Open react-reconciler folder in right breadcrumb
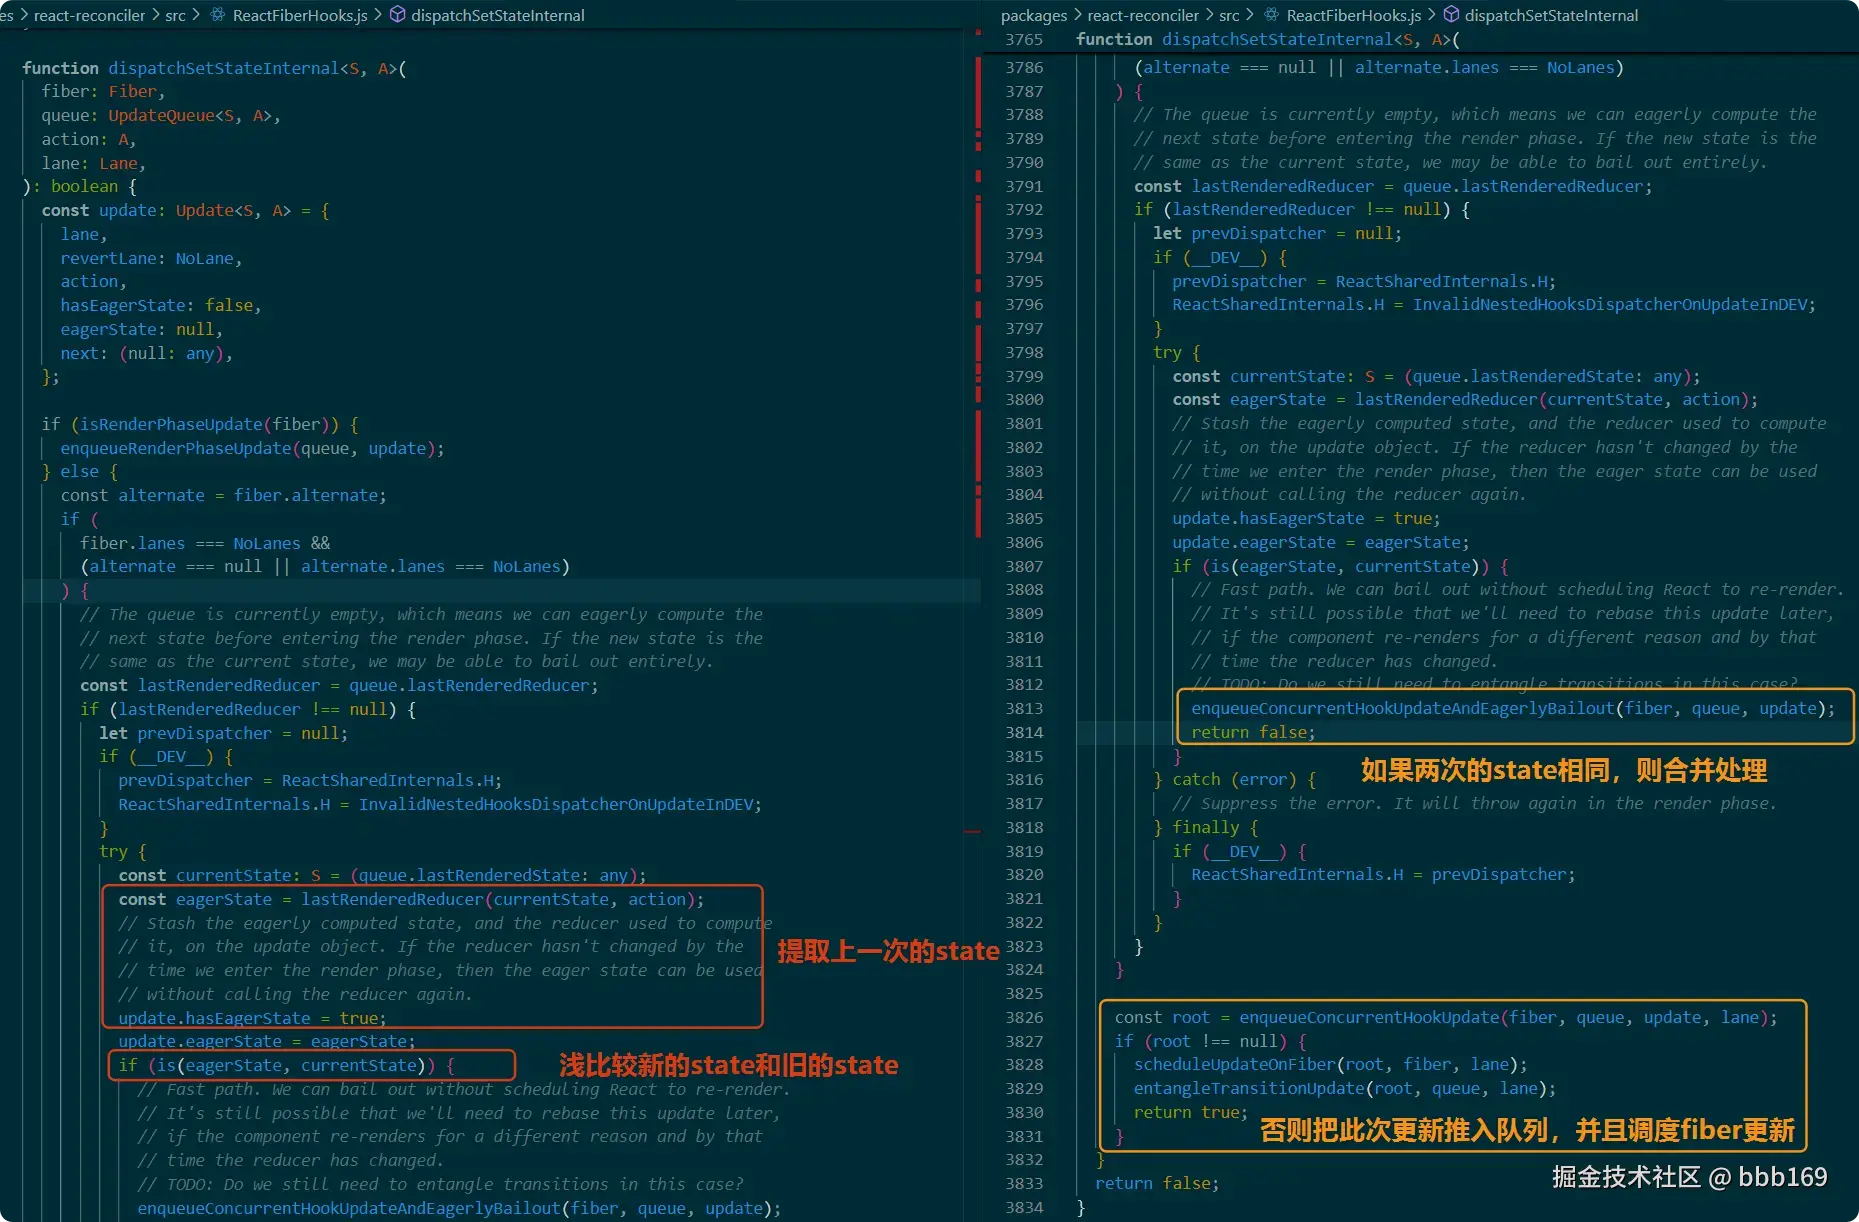This screenshot has height=1222, width=1859. (x=1143, y=15)
